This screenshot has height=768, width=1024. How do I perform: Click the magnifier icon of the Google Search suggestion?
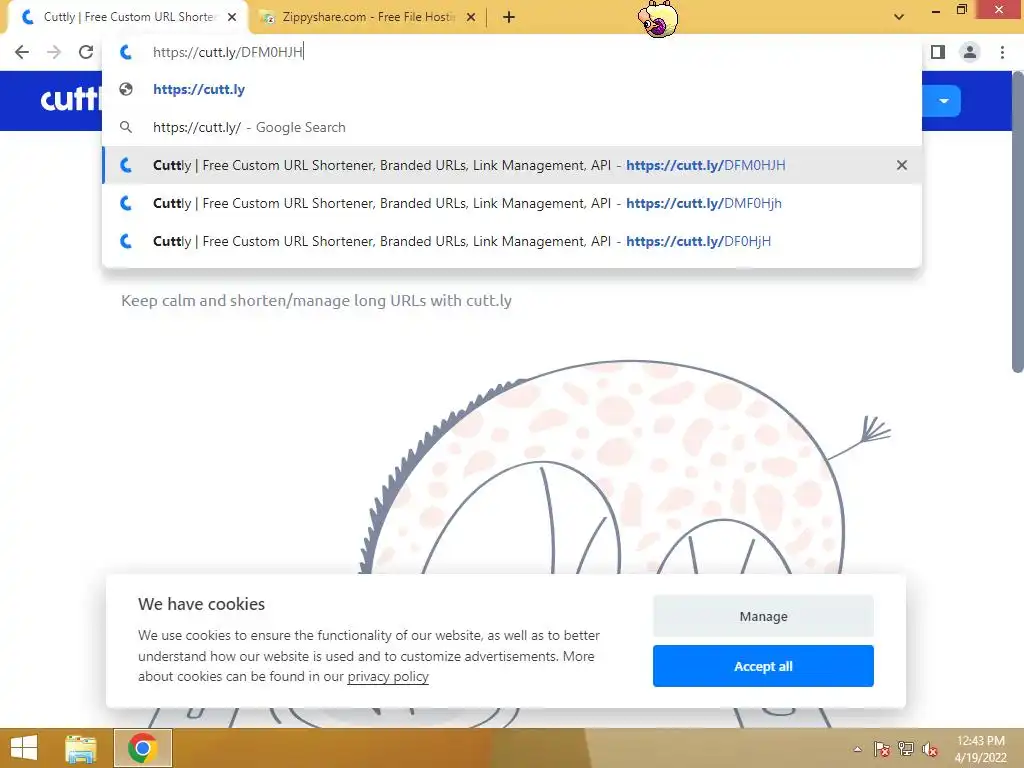[126, 127]
